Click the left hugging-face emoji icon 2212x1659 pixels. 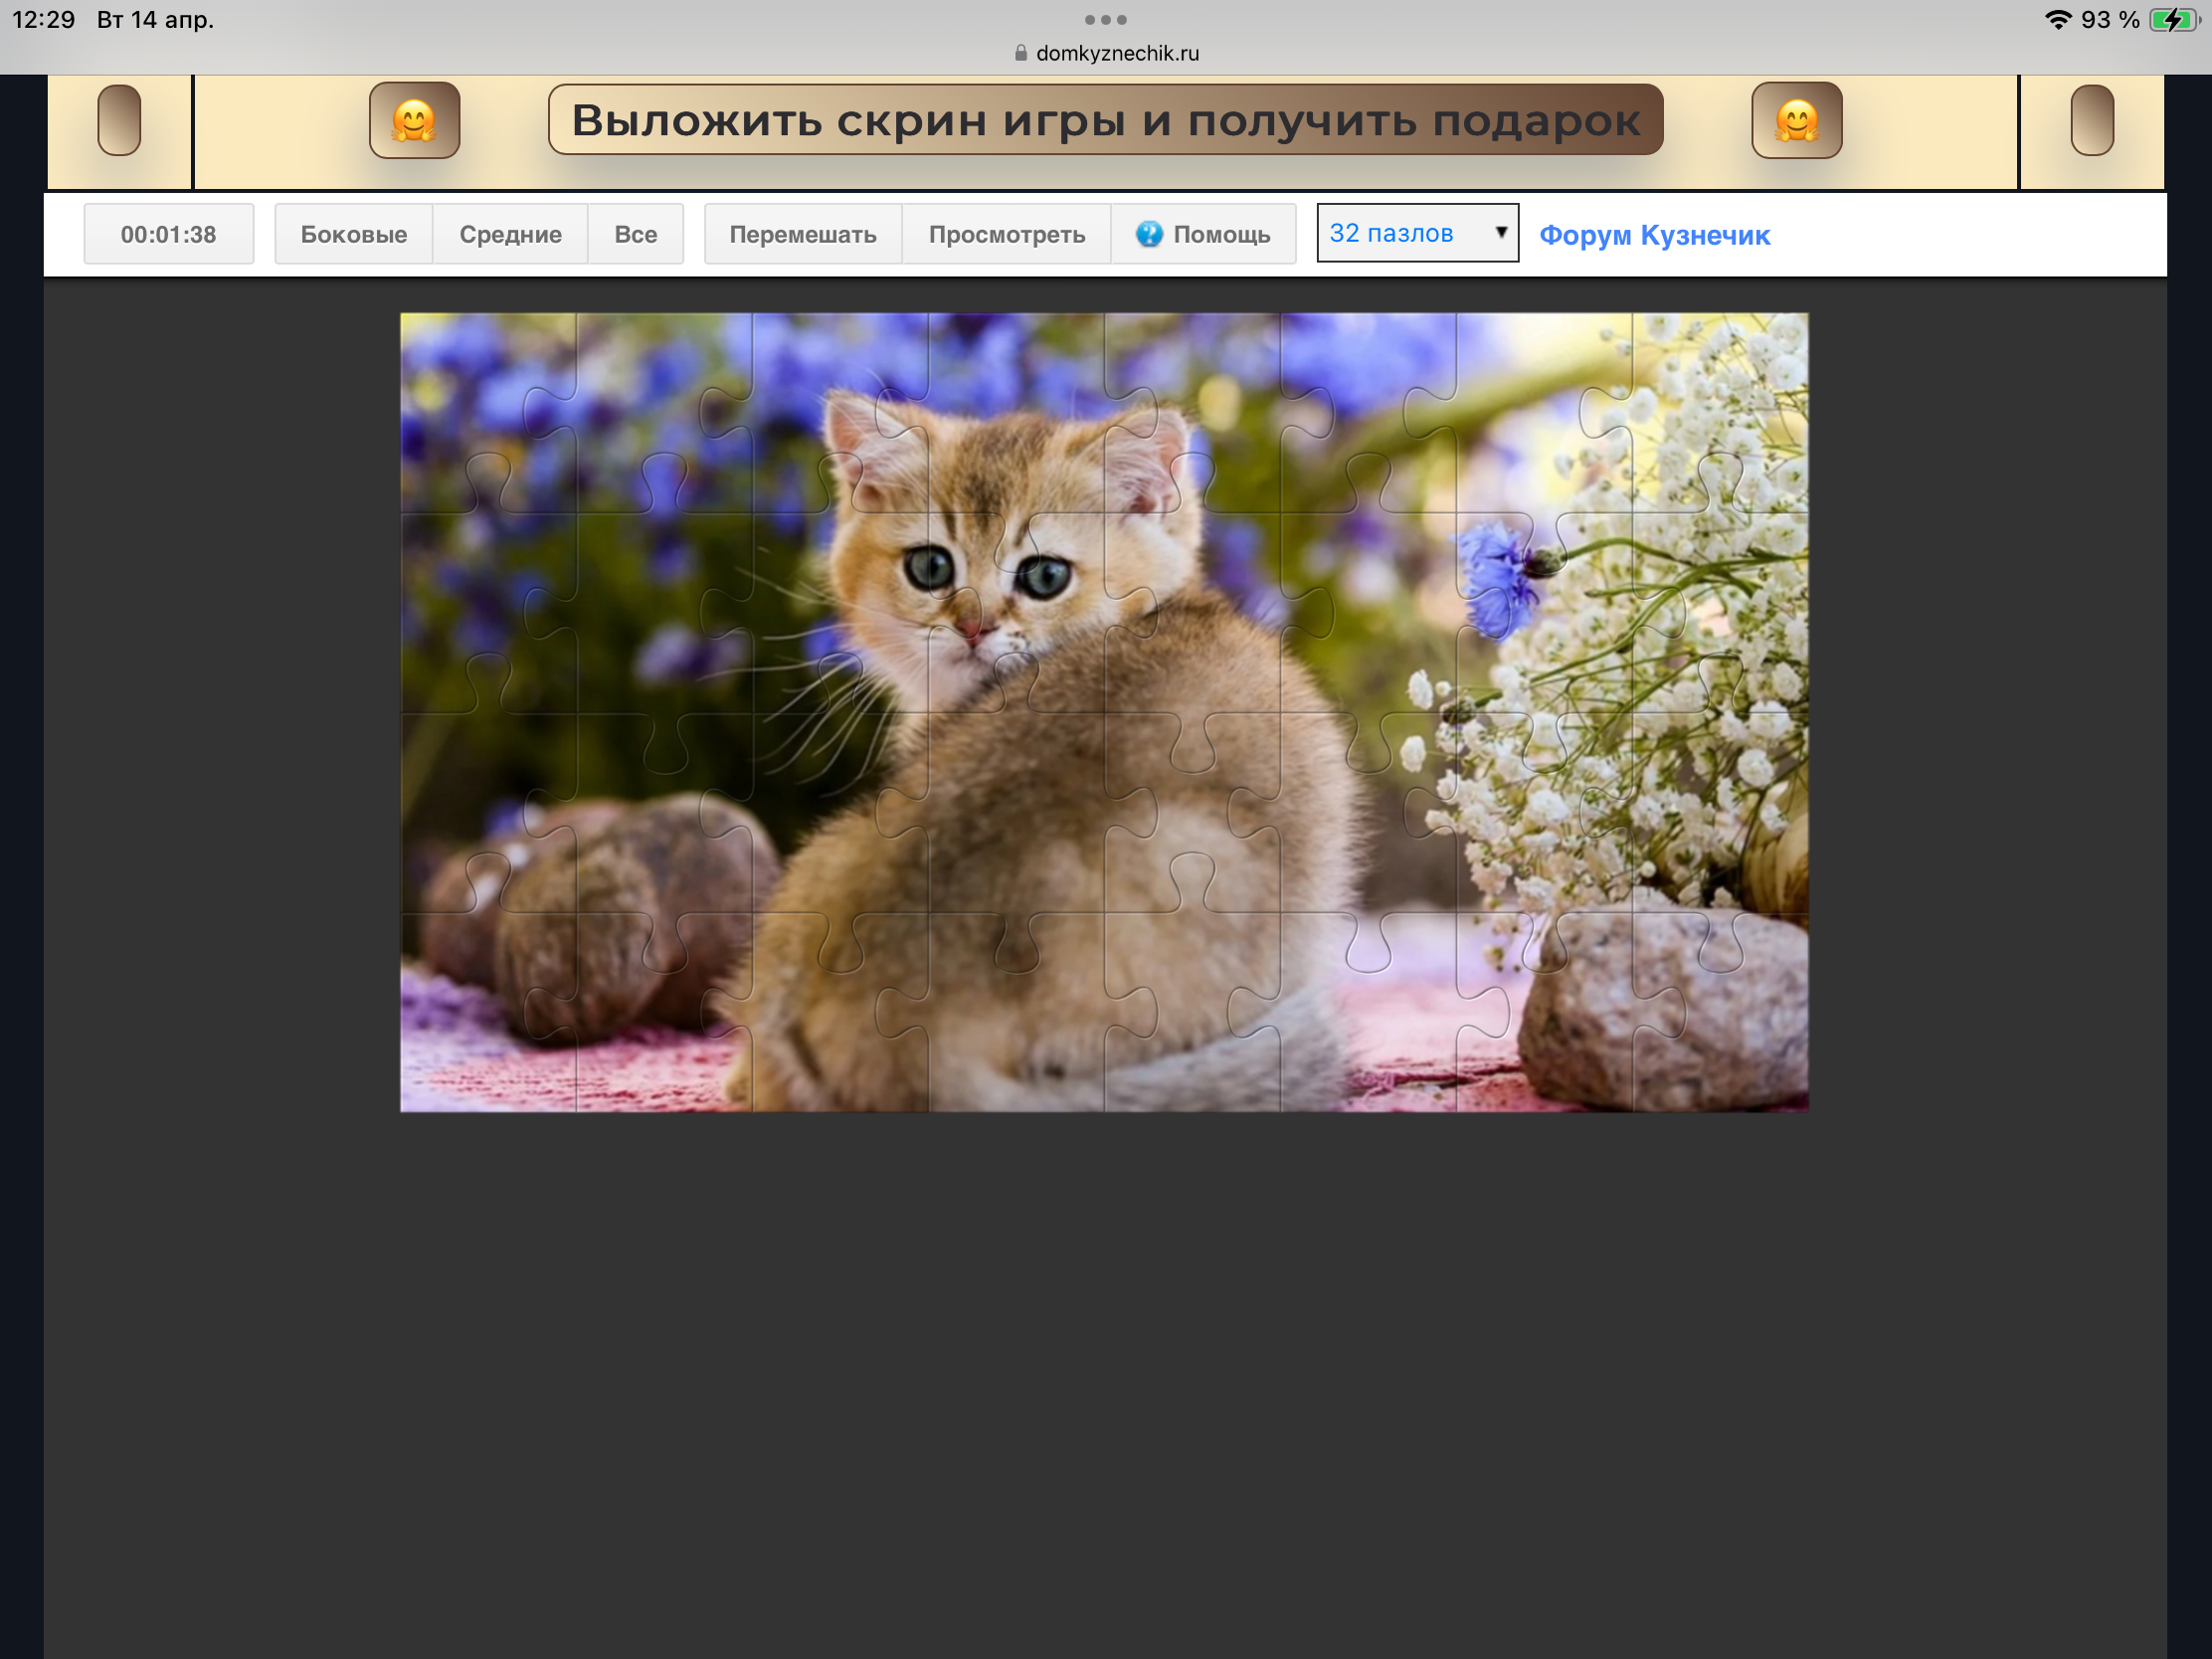tap(414, 120)
